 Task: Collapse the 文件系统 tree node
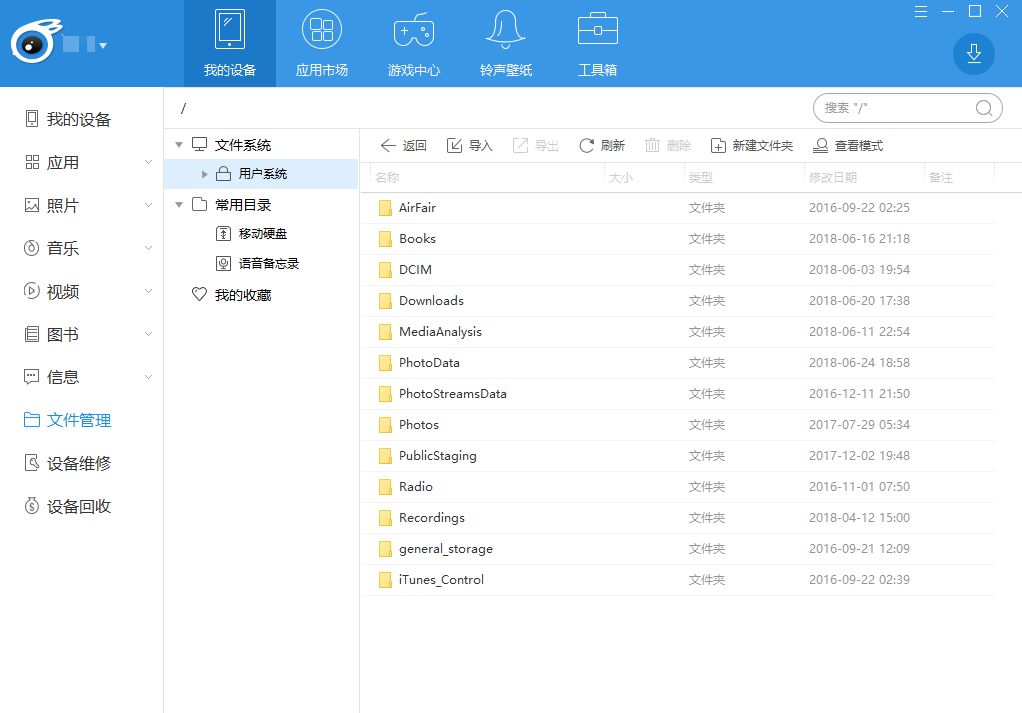coord(179,145)
